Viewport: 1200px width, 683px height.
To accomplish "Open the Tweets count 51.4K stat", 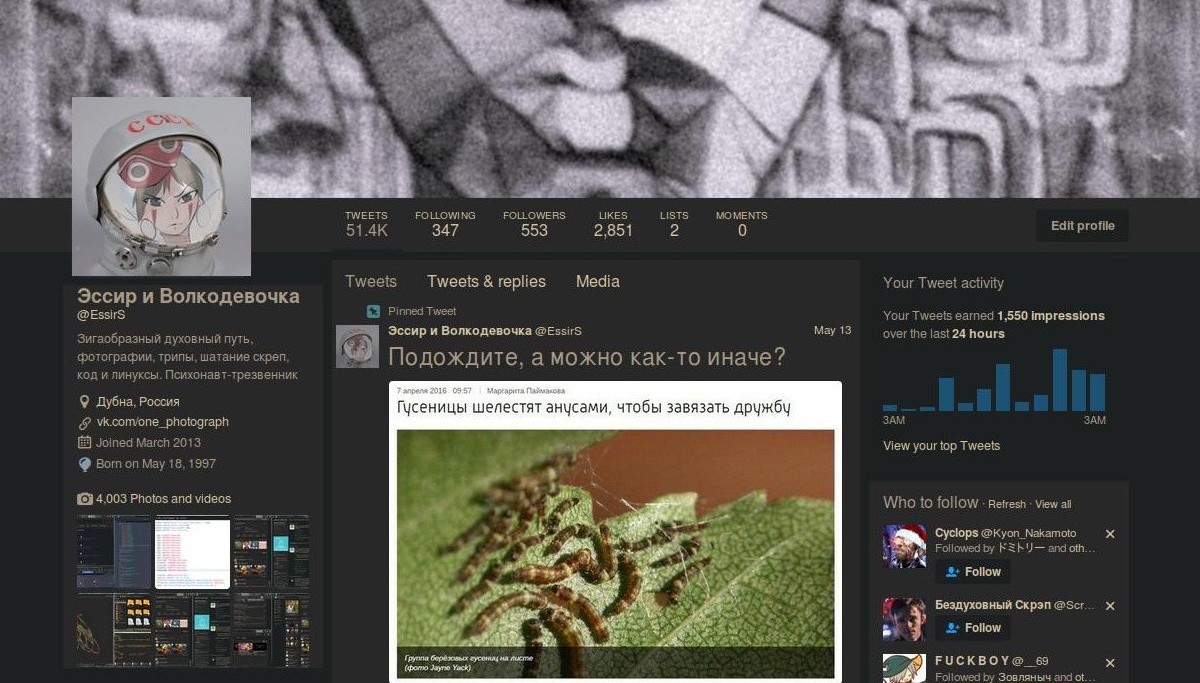I will 366,224.
